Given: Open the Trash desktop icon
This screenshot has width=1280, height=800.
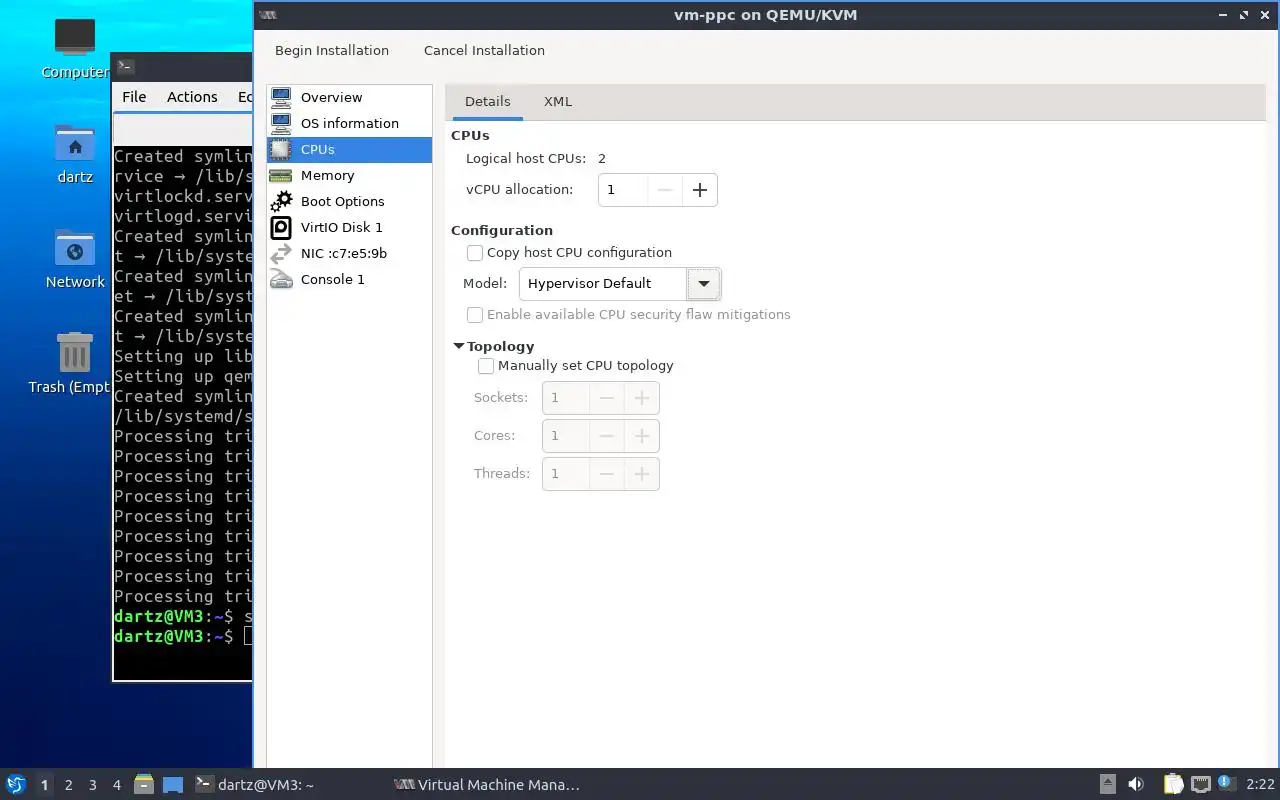Looking at the screenshot, I should [74, 353].
